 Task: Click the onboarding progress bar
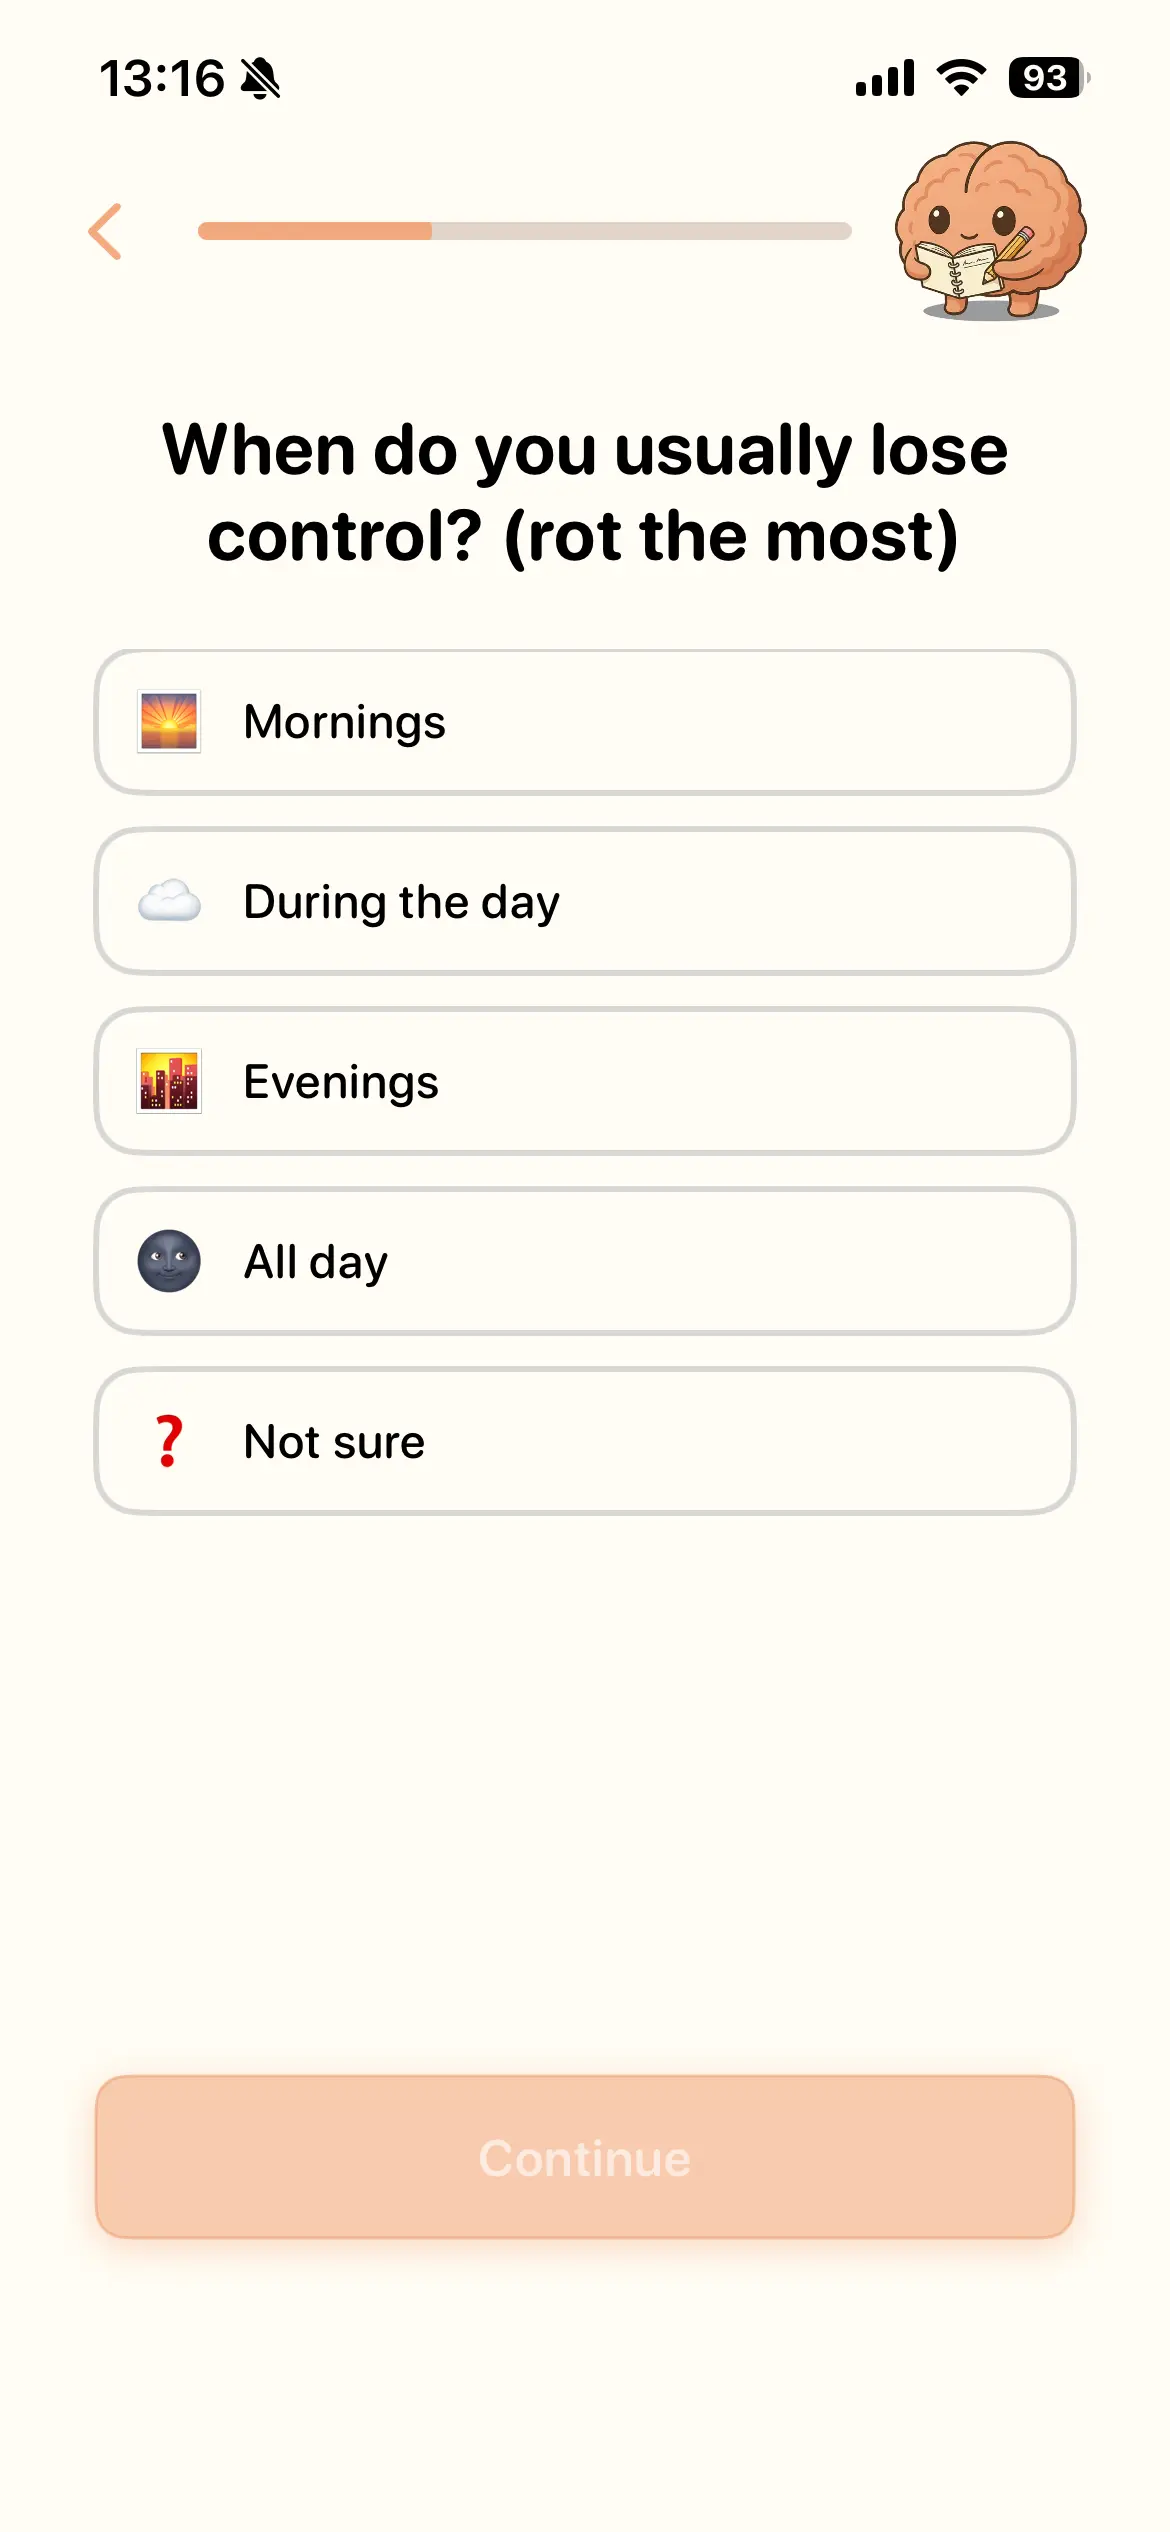click(524, 232)
